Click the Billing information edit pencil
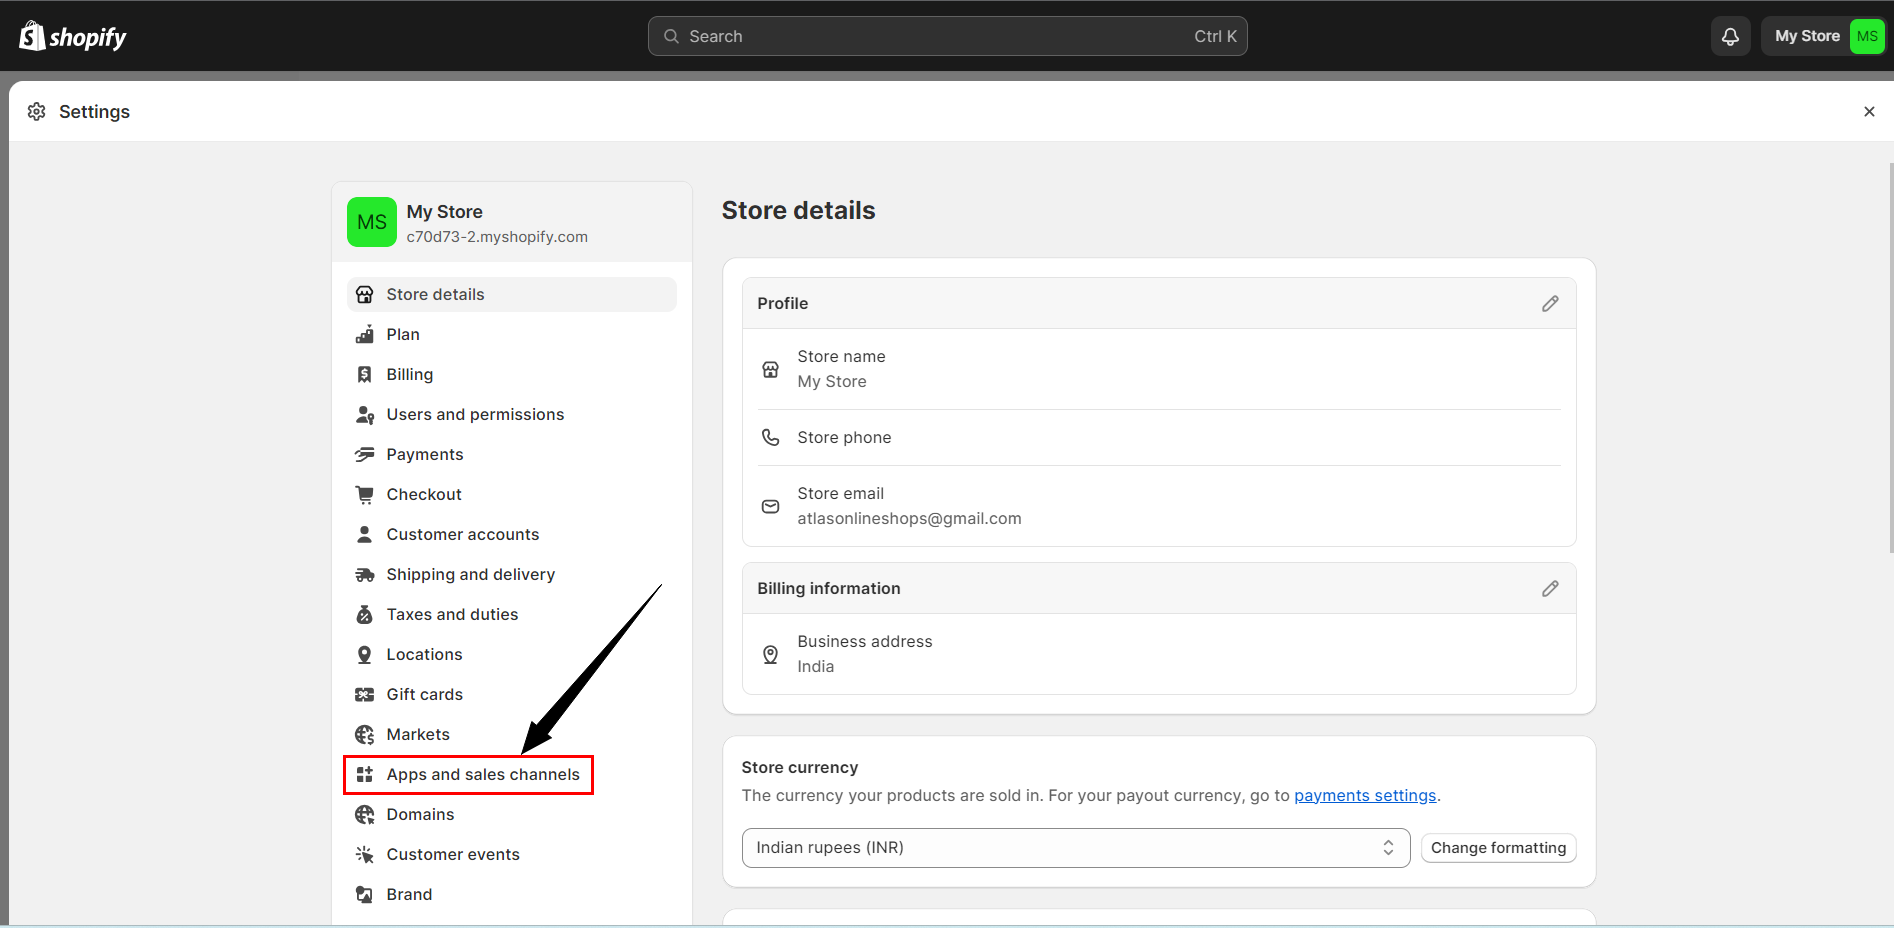 pyautogui.click(x=1549, y=589)
